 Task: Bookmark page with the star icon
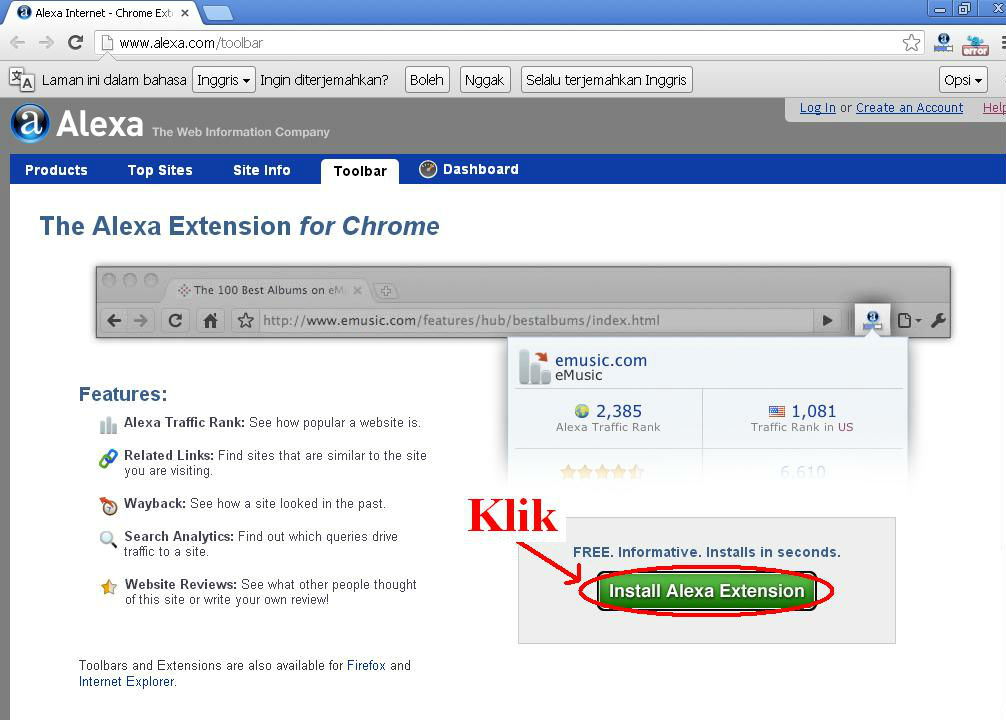click(x=911, y=43)
